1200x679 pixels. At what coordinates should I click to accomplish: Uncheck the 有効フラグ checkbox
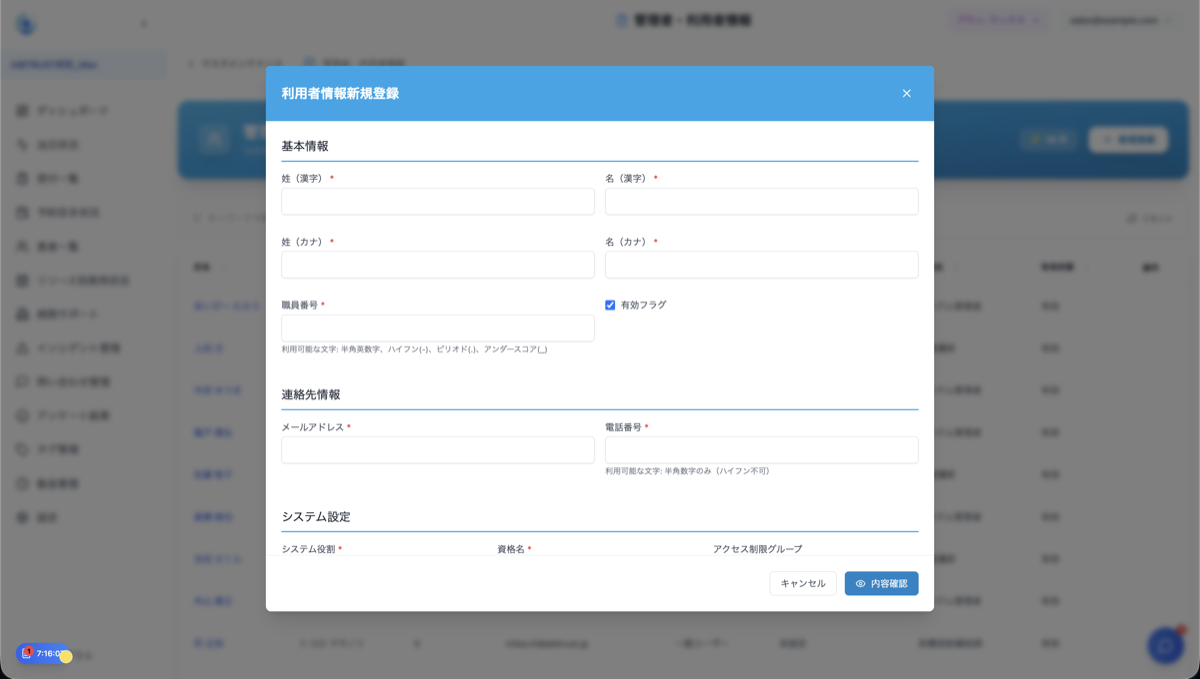pos(610,306)
